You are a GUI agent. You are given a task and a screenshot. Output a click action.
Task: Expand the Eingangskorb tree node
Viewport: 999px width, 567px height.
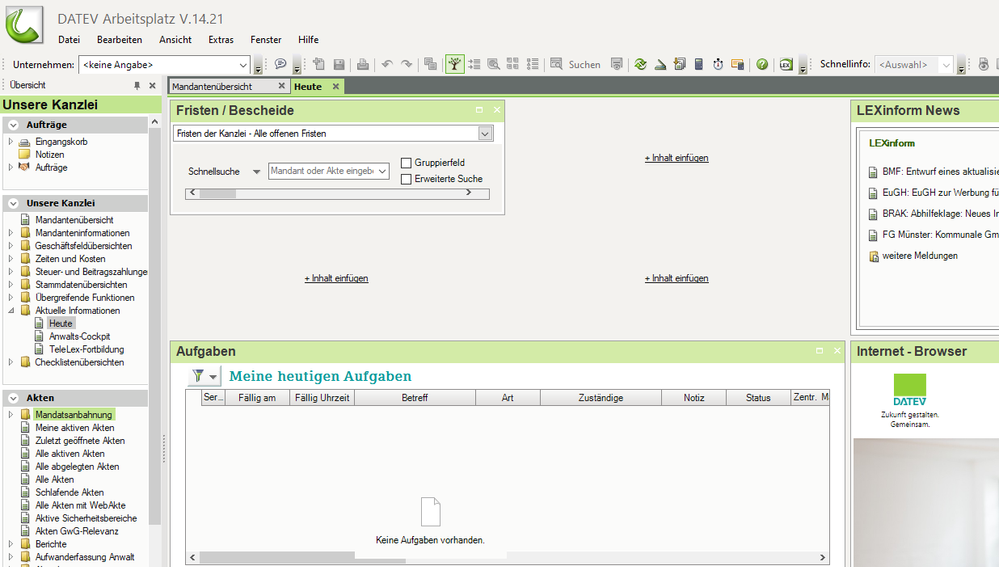[11, 141]
